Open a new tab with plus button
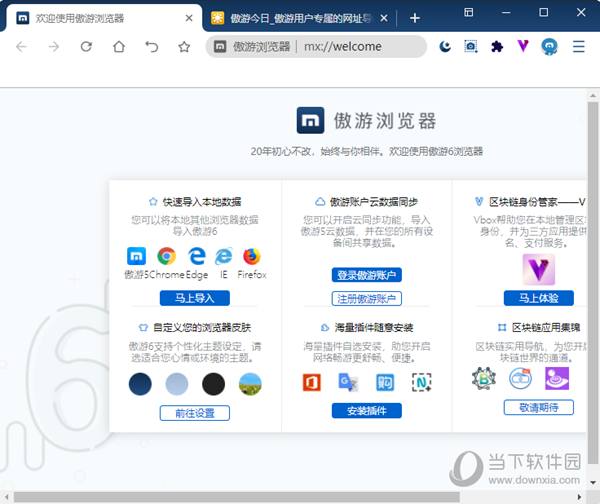 click(x=415, y=18)
